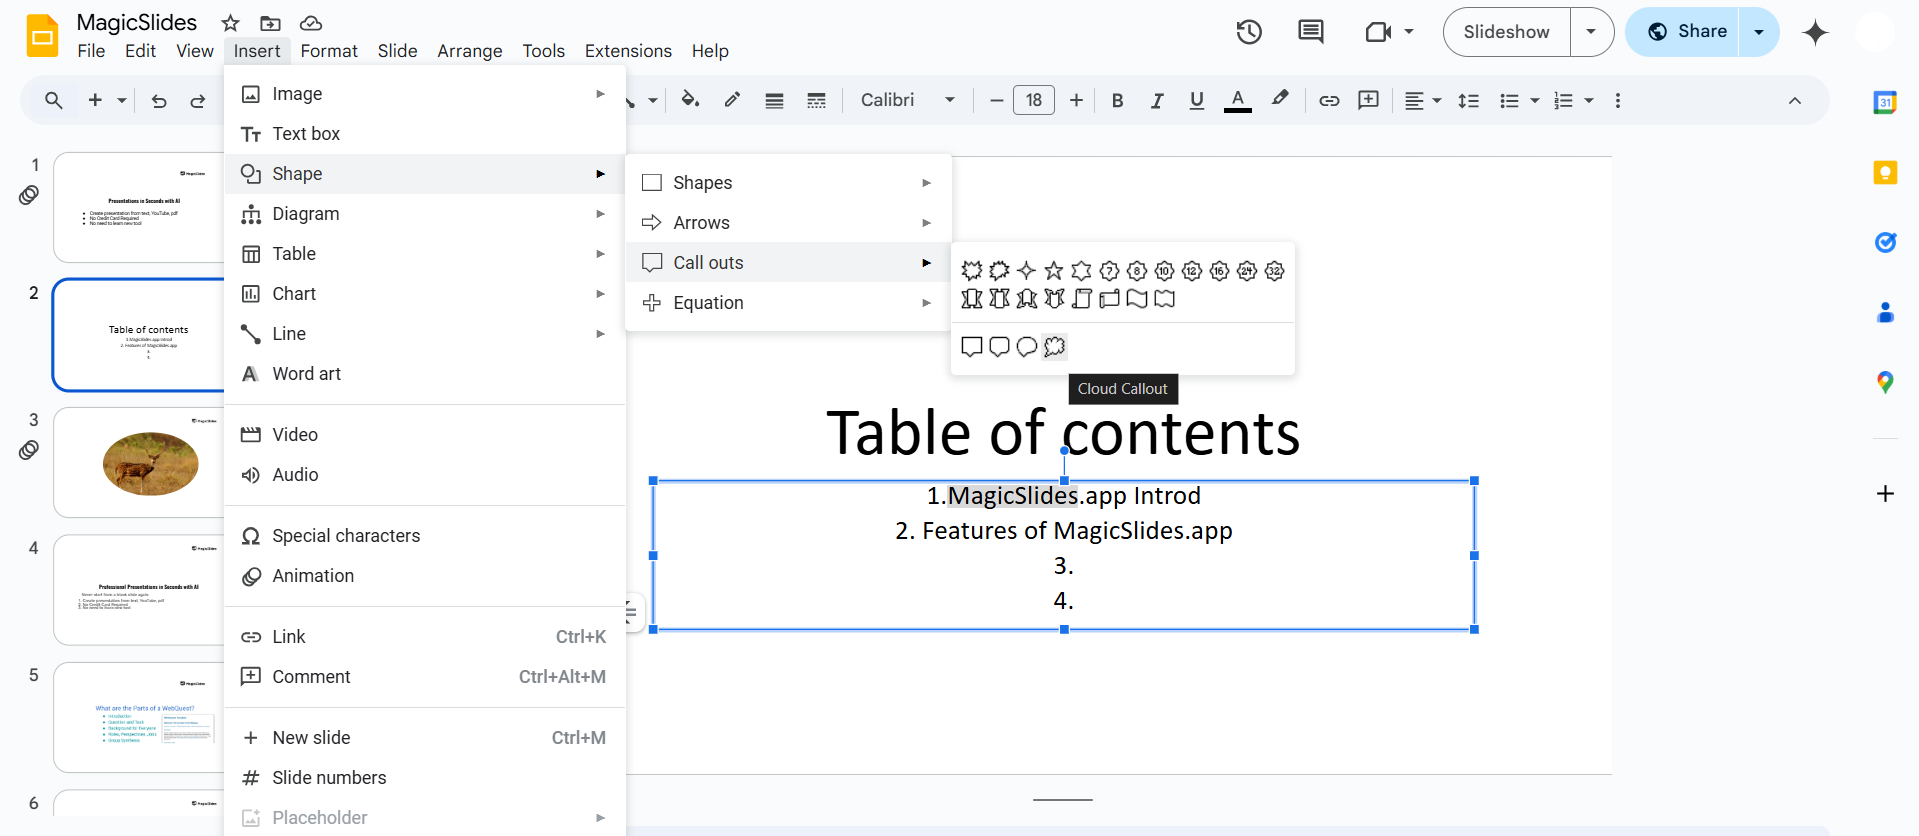Image resolution: width=1919 pixels, height=836 pixels.
Task: Expand the Slideshow options arrow
Action: point(1591,32)
